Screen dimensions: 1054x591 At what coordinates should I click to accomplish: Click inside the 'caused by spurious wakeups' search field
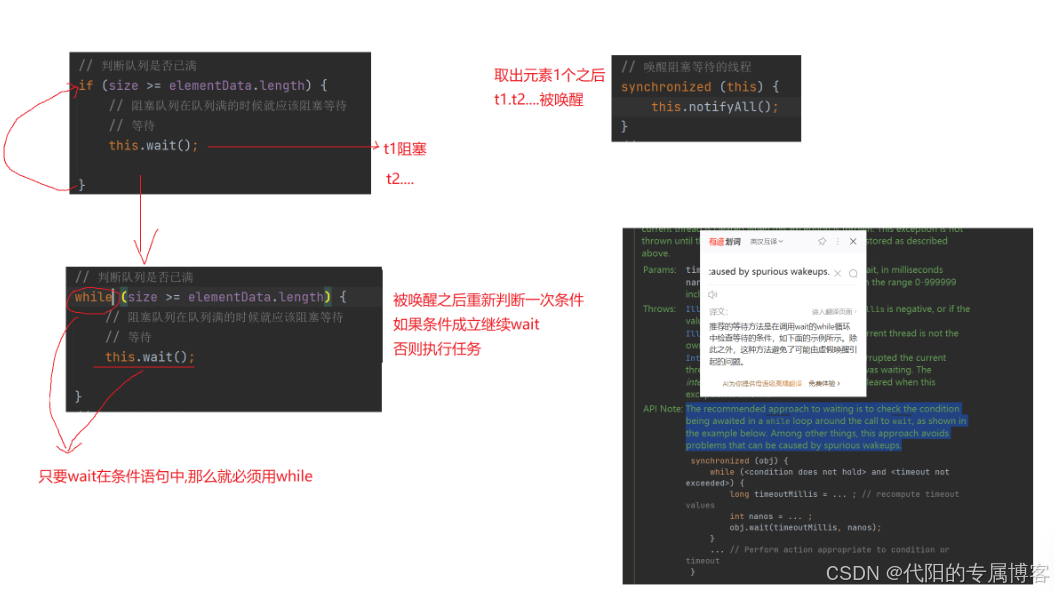coord(768,272)
